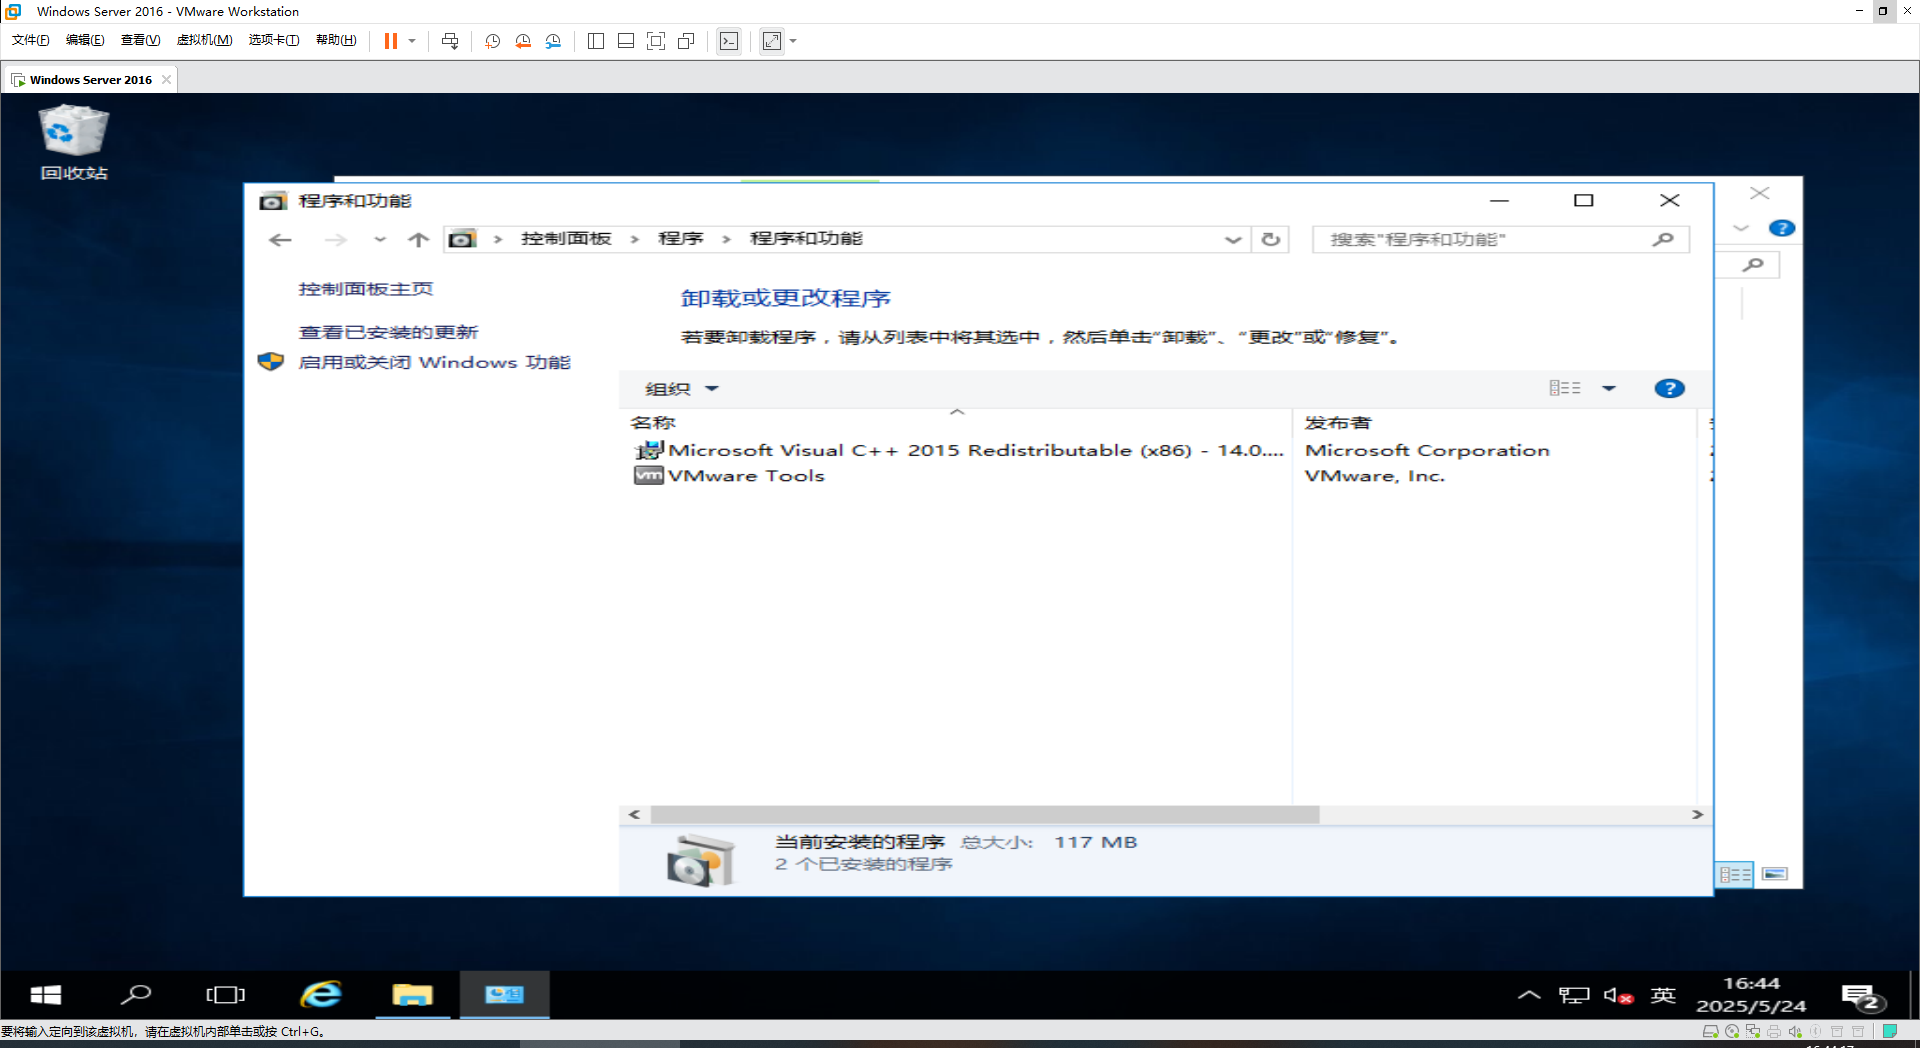Open the Recycle Bin desktop icon
Image resolution: width=1920 pixels, height=1048 pixels.
coord(74,143)
